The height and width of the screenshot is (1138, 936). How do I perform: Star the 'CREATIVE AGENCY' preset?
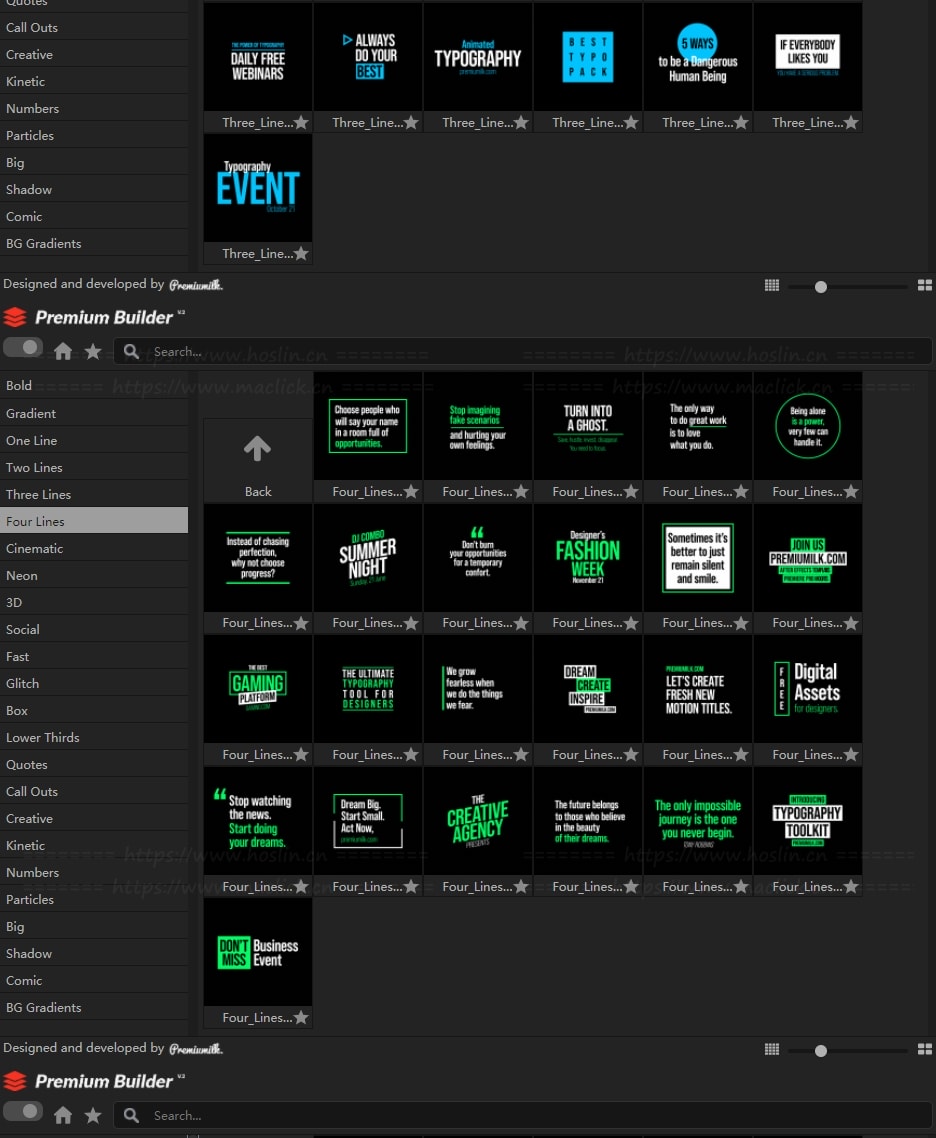[521, 887]
